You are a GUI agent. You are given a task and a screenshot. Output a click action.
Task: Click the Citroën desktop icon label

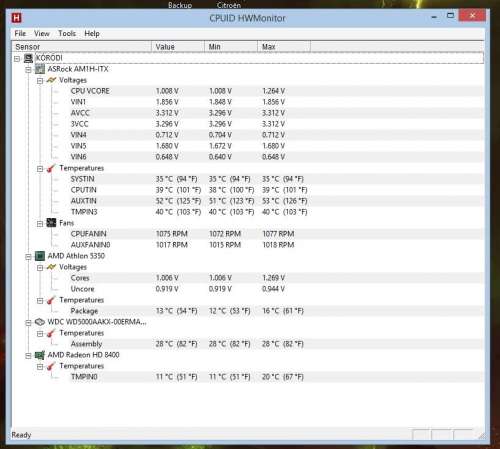tap(229, 5)
